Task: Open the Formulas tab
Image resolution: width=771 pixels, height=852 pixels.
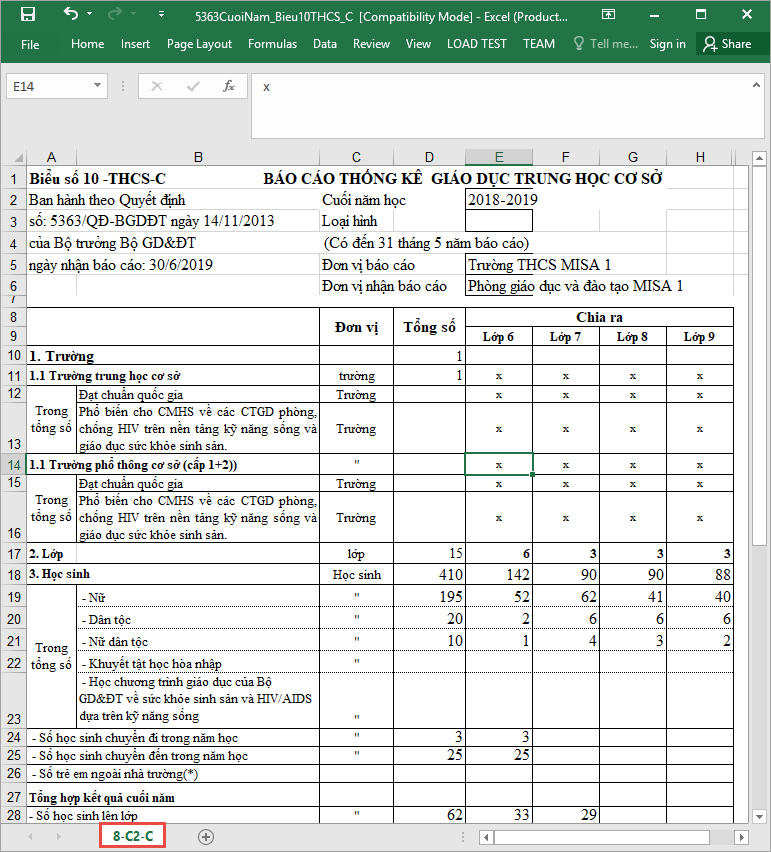Action: (x=272, y=44)
